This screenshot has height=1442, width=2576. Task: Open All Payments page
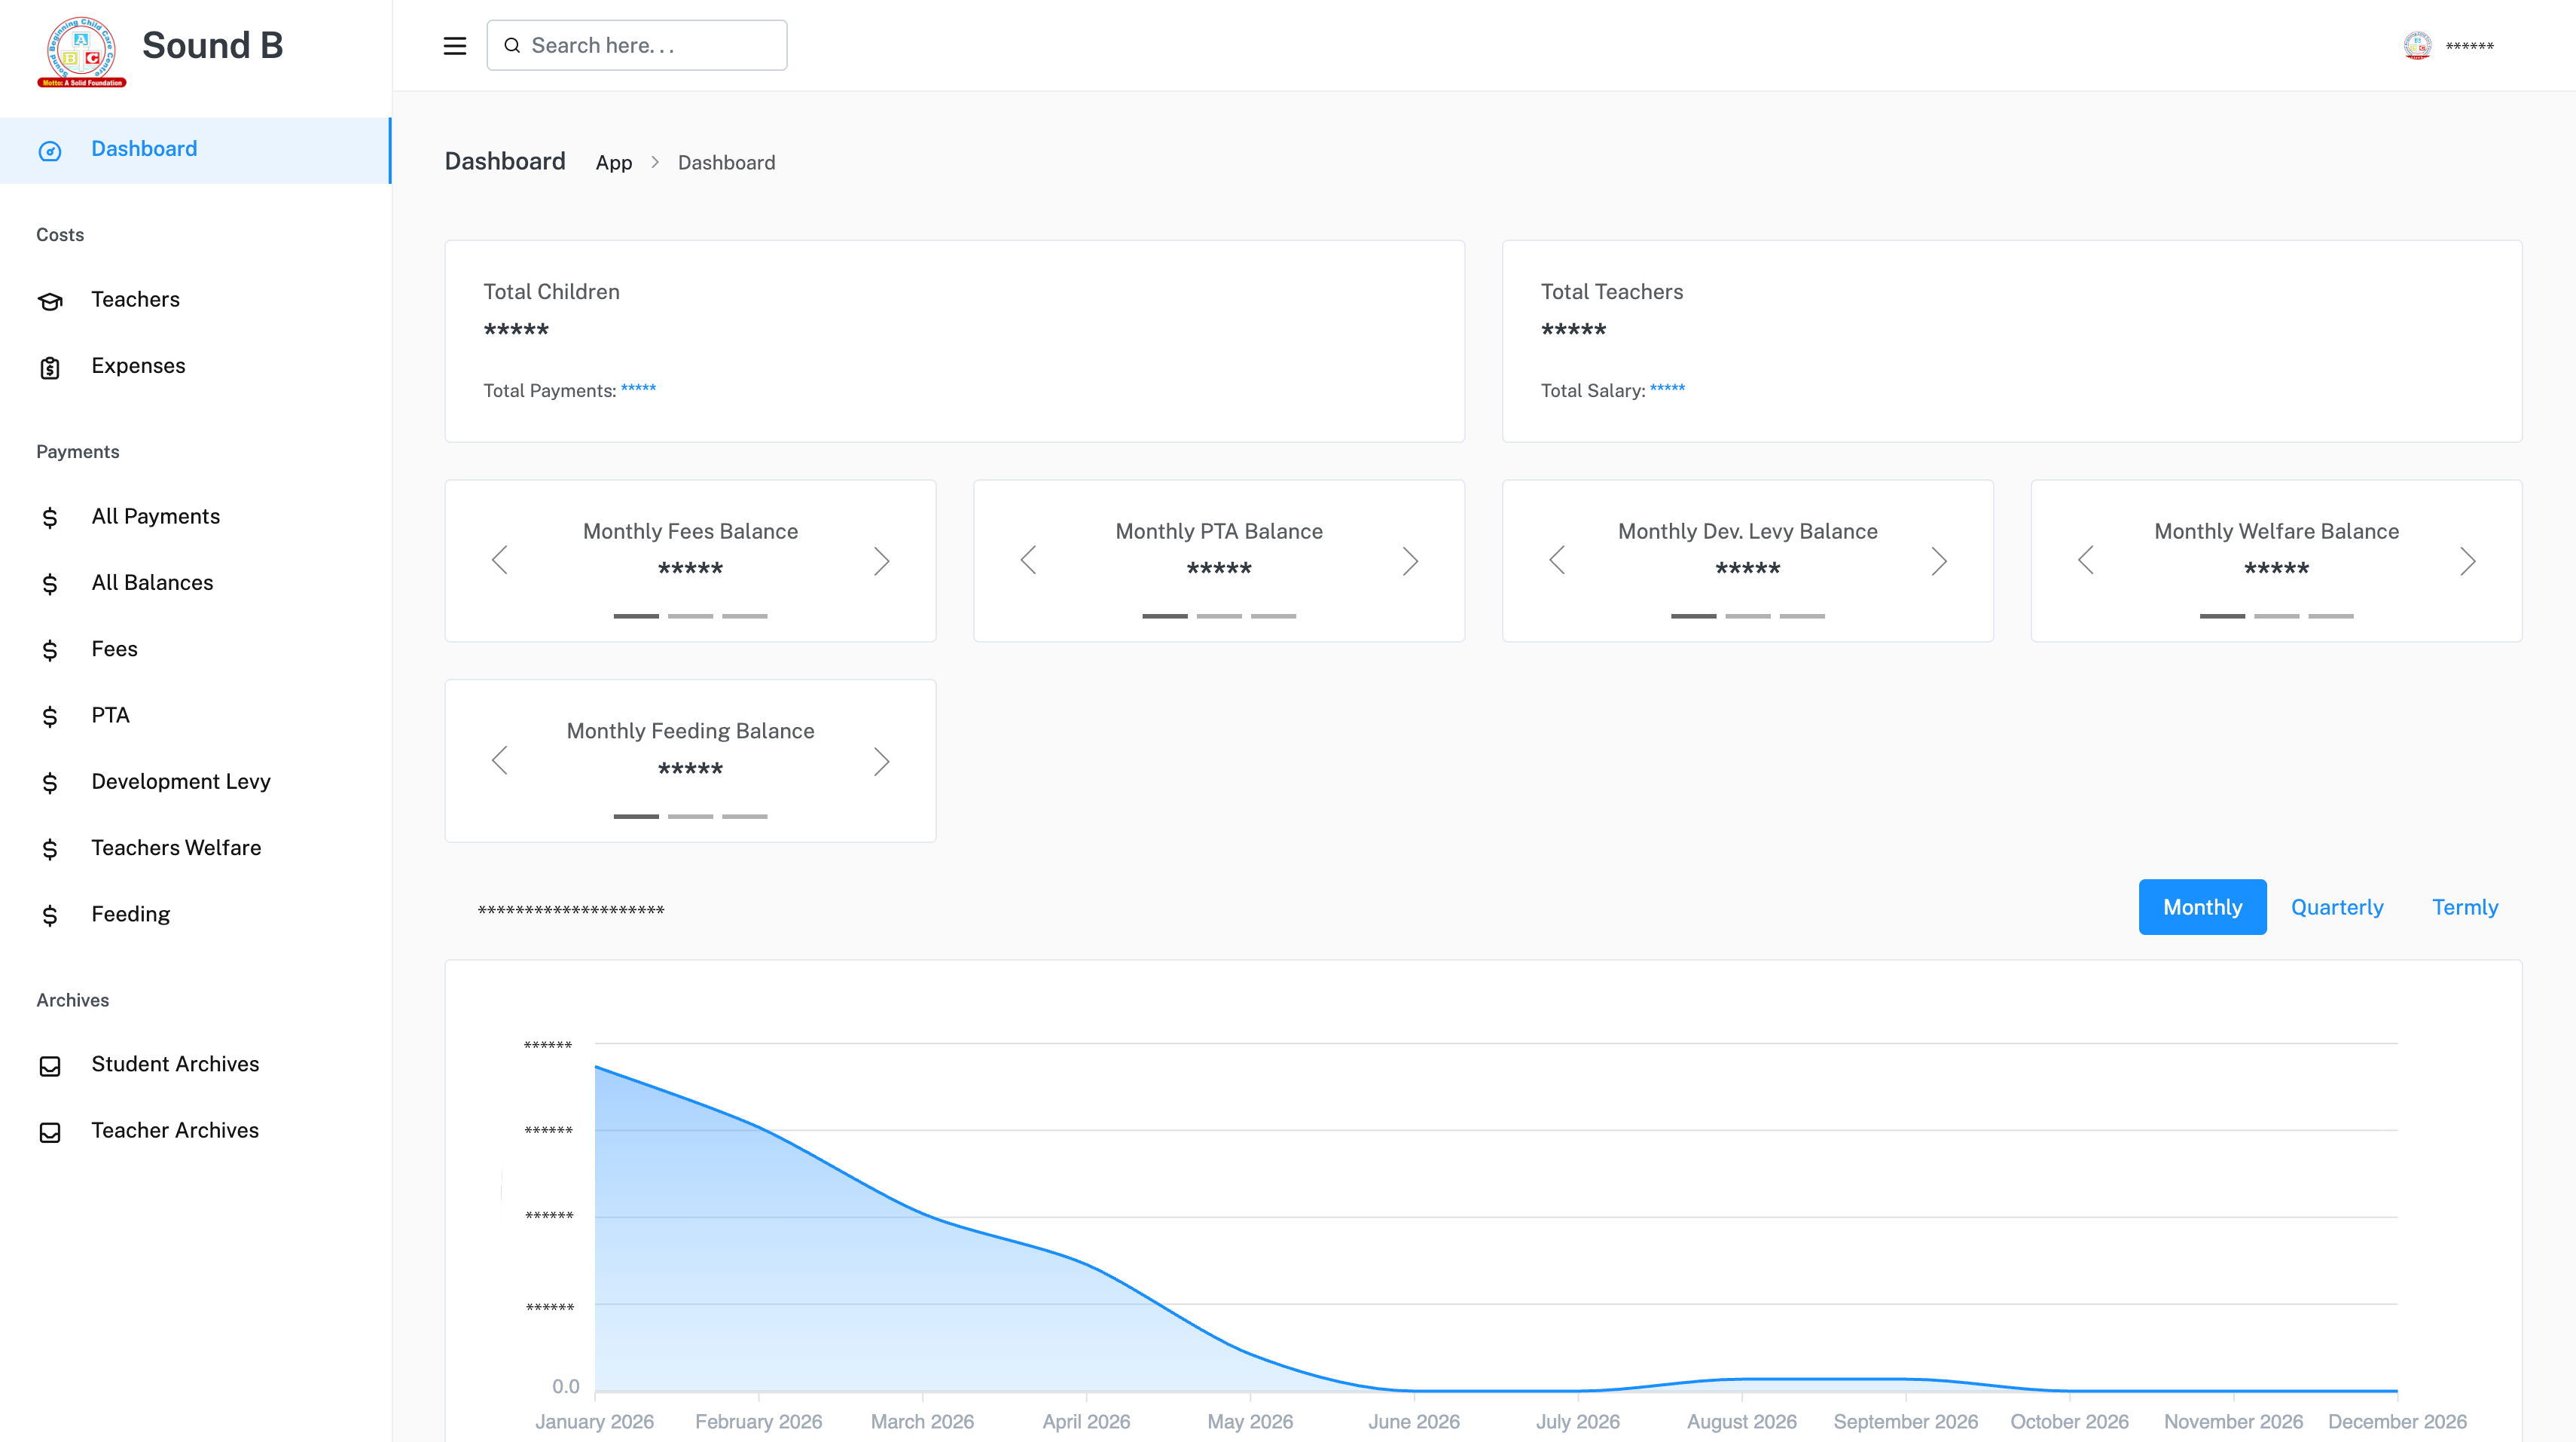click(196, 517)
